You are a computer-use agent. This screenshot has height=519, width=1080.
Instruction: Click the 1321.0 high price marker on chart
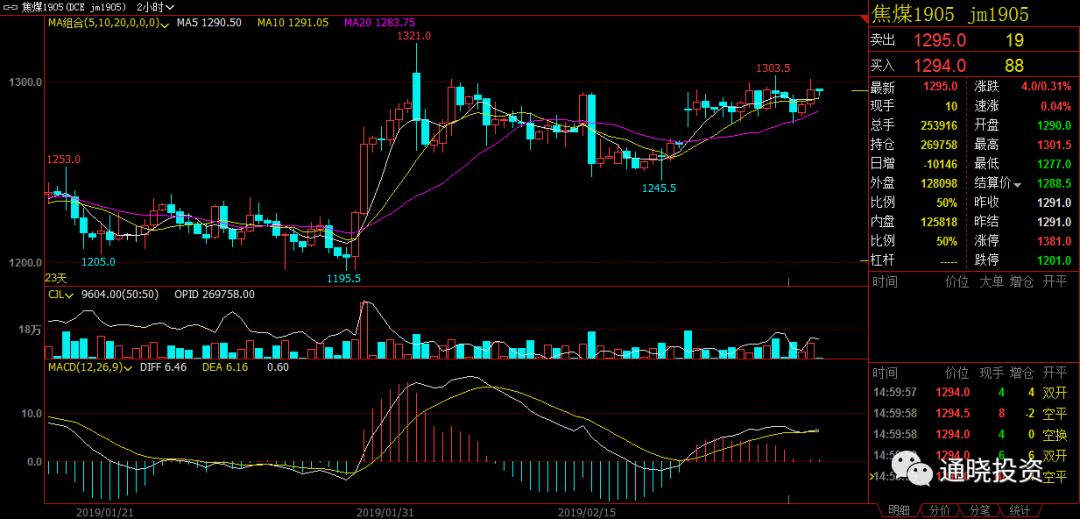414,36
